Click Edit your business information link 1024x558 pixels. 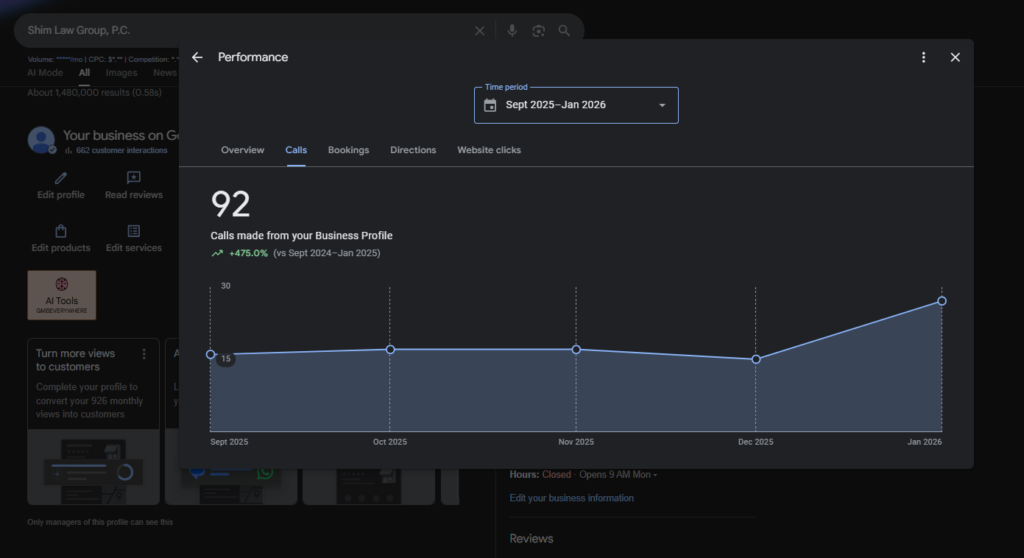coord(571,498)
